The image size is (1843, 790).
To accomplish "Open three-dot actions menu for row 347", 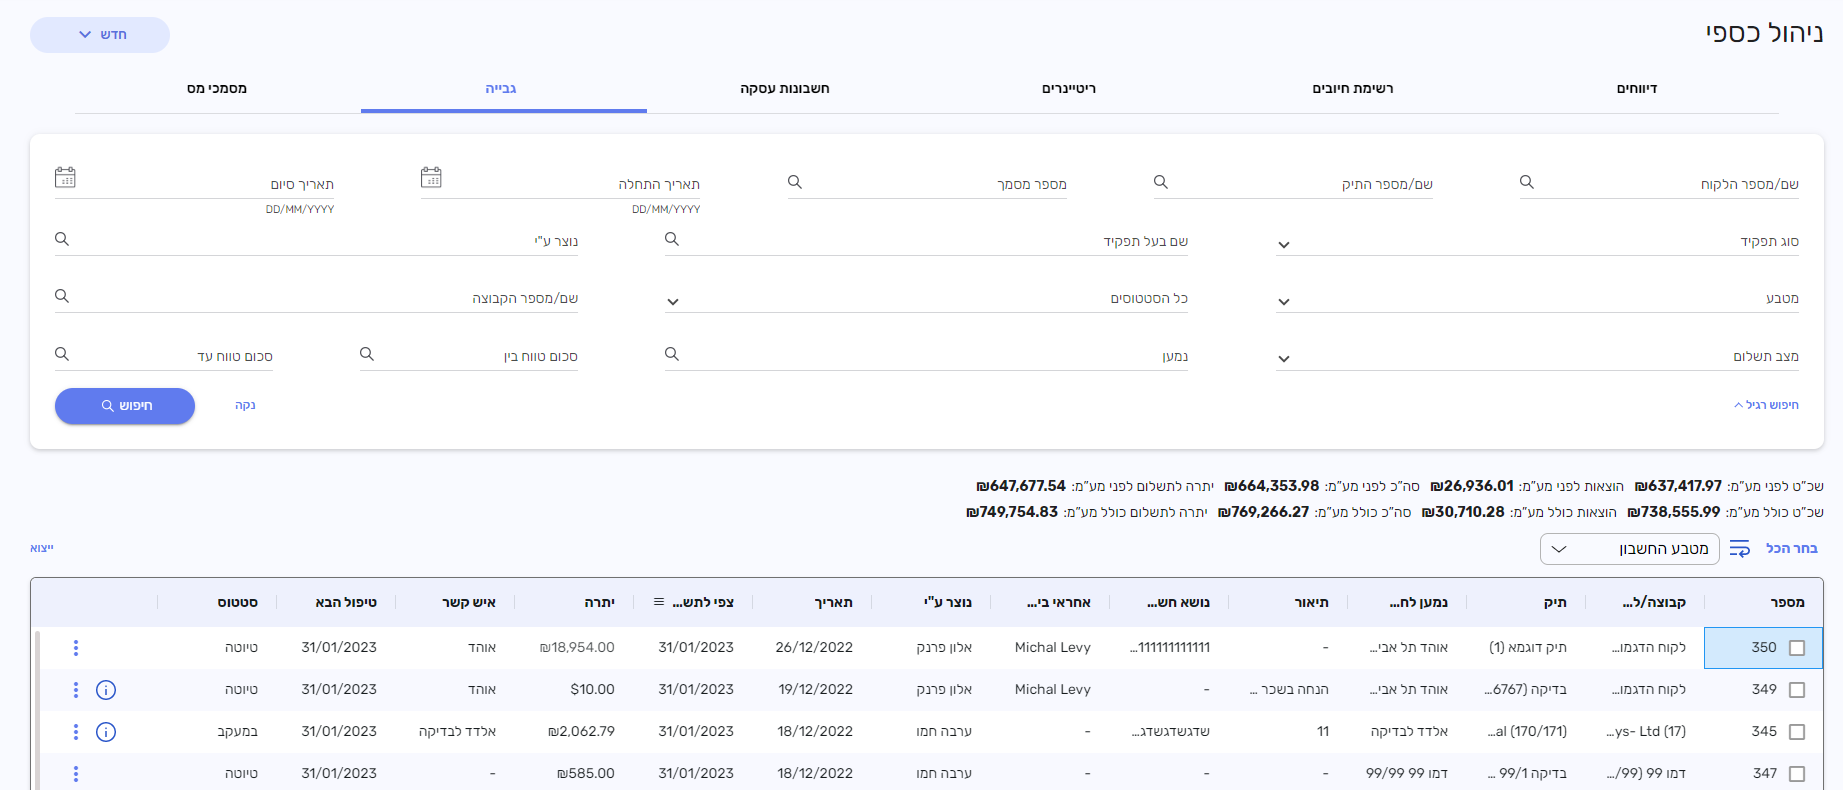I will [x=76, y=773].
